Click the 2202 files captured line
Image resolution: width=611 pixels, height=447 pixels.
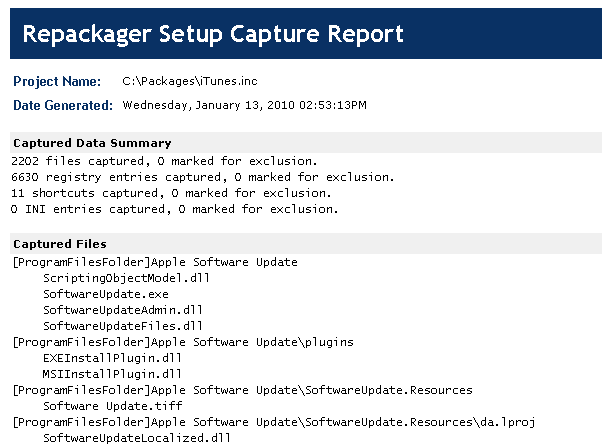tap(164, 160)
